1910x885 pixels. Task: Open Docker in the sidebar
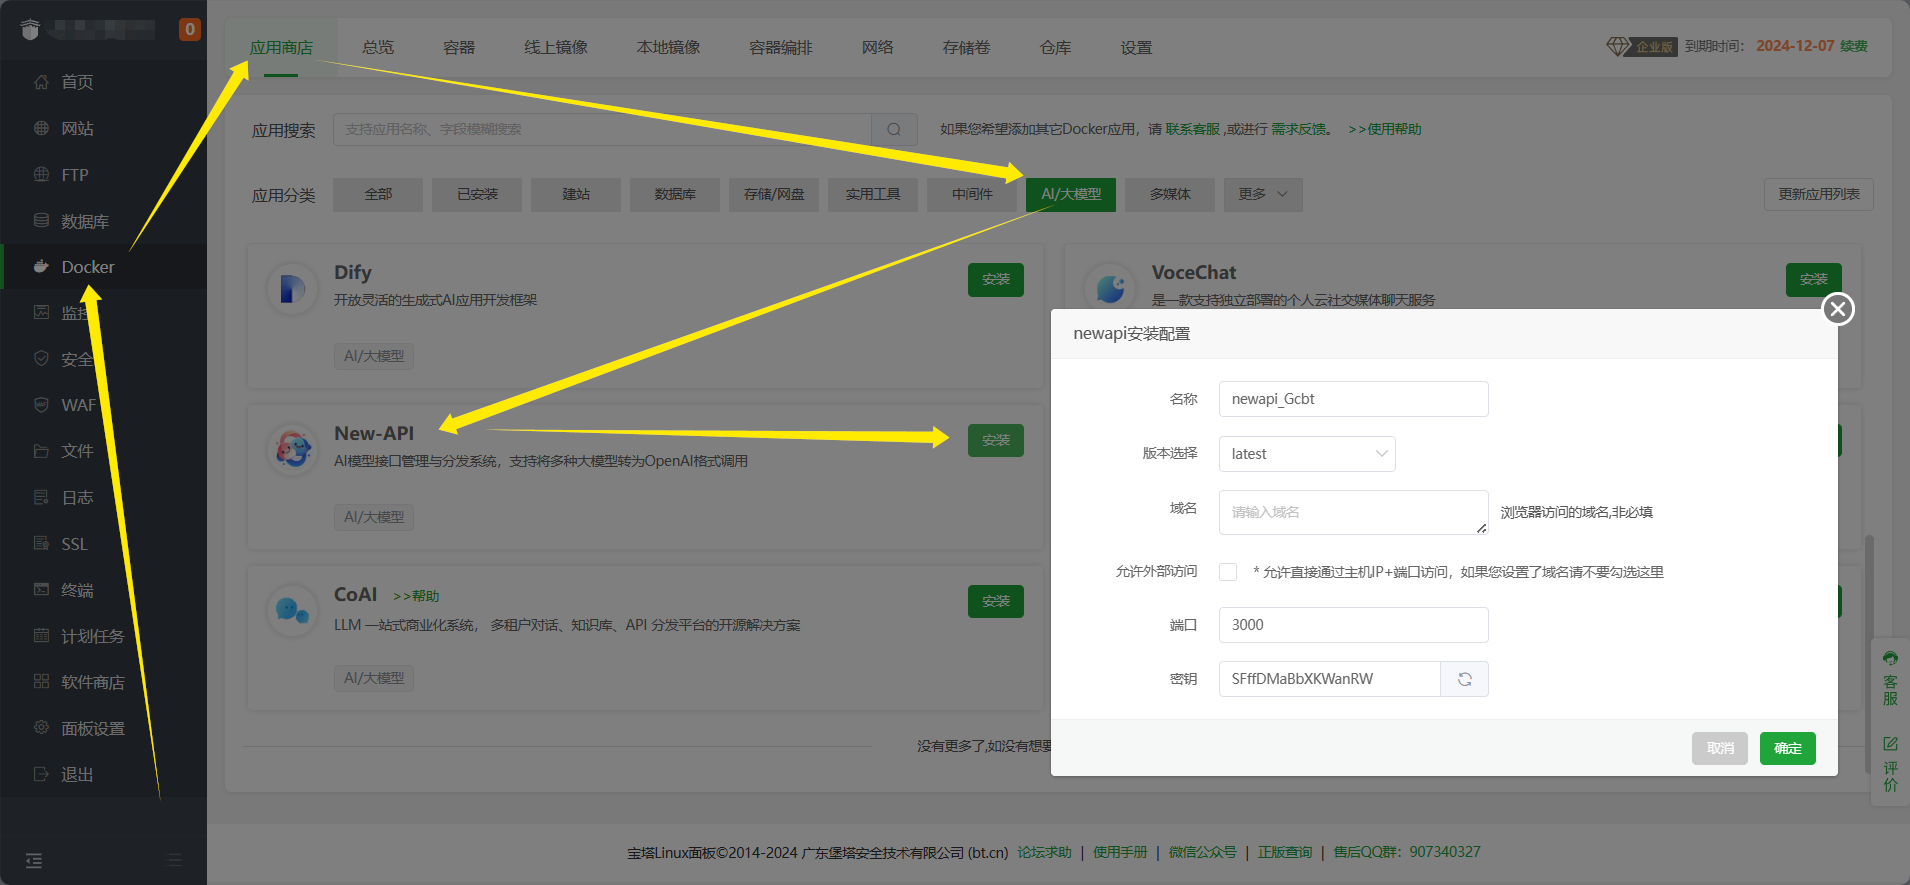[x=88, y=267]
